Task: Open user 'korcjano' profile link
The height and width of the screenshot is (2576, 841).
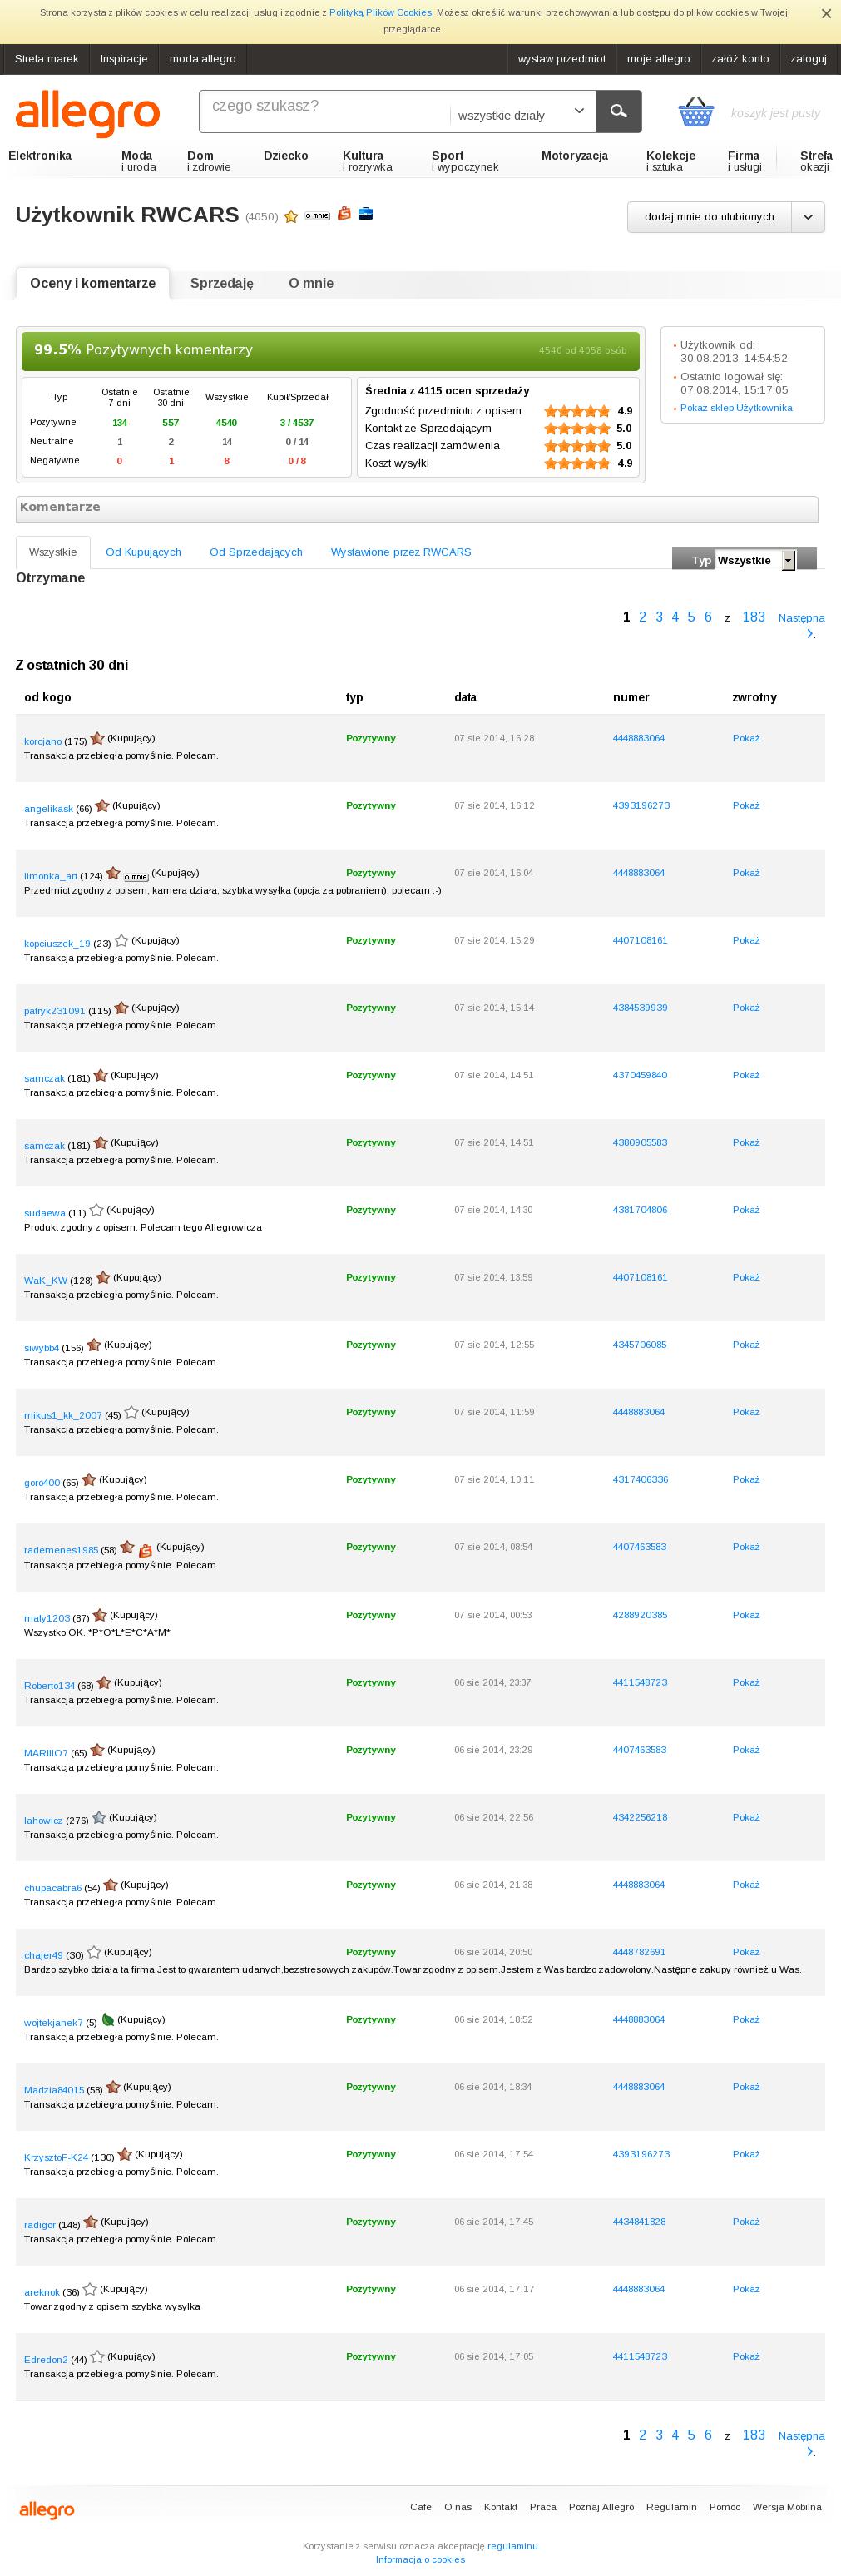Action: pyautogui.click(x=43, y=741)
